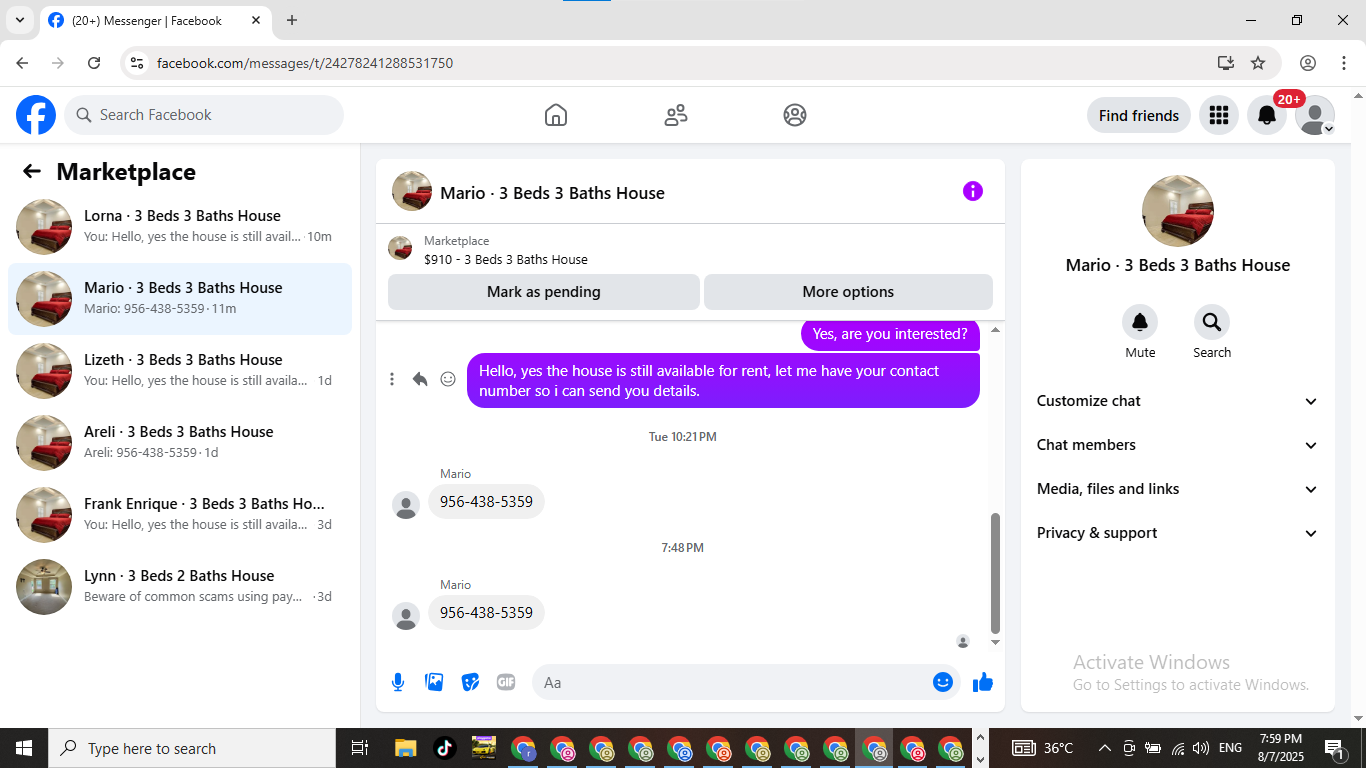Open Task View on taskbar

click(x=360, y=748)
